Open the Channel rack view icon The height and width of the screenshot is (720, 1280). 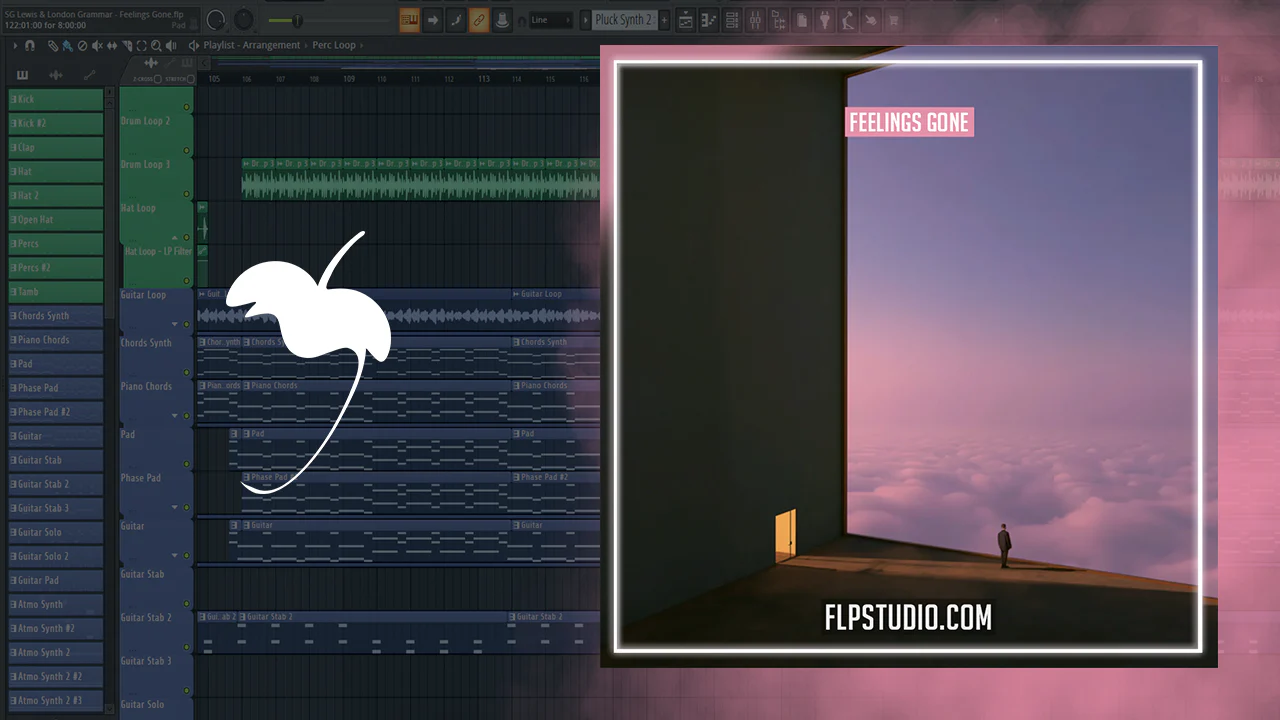pyautogui.click(x=732, y=20)
